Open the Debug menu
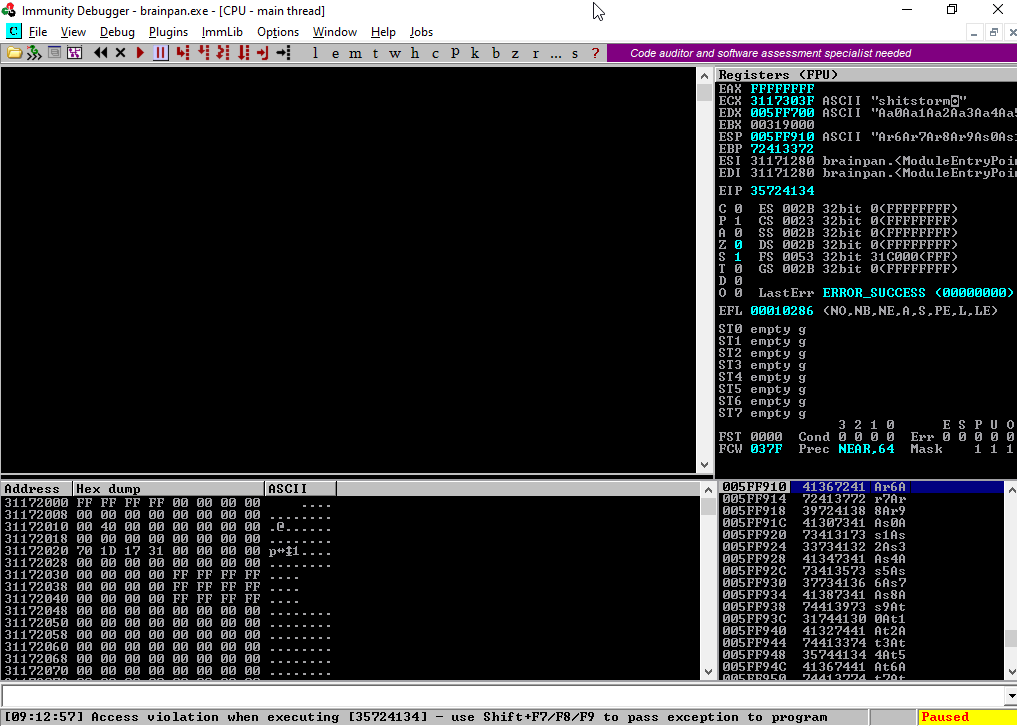1017x726 pixels. click(x=117, y=32)
